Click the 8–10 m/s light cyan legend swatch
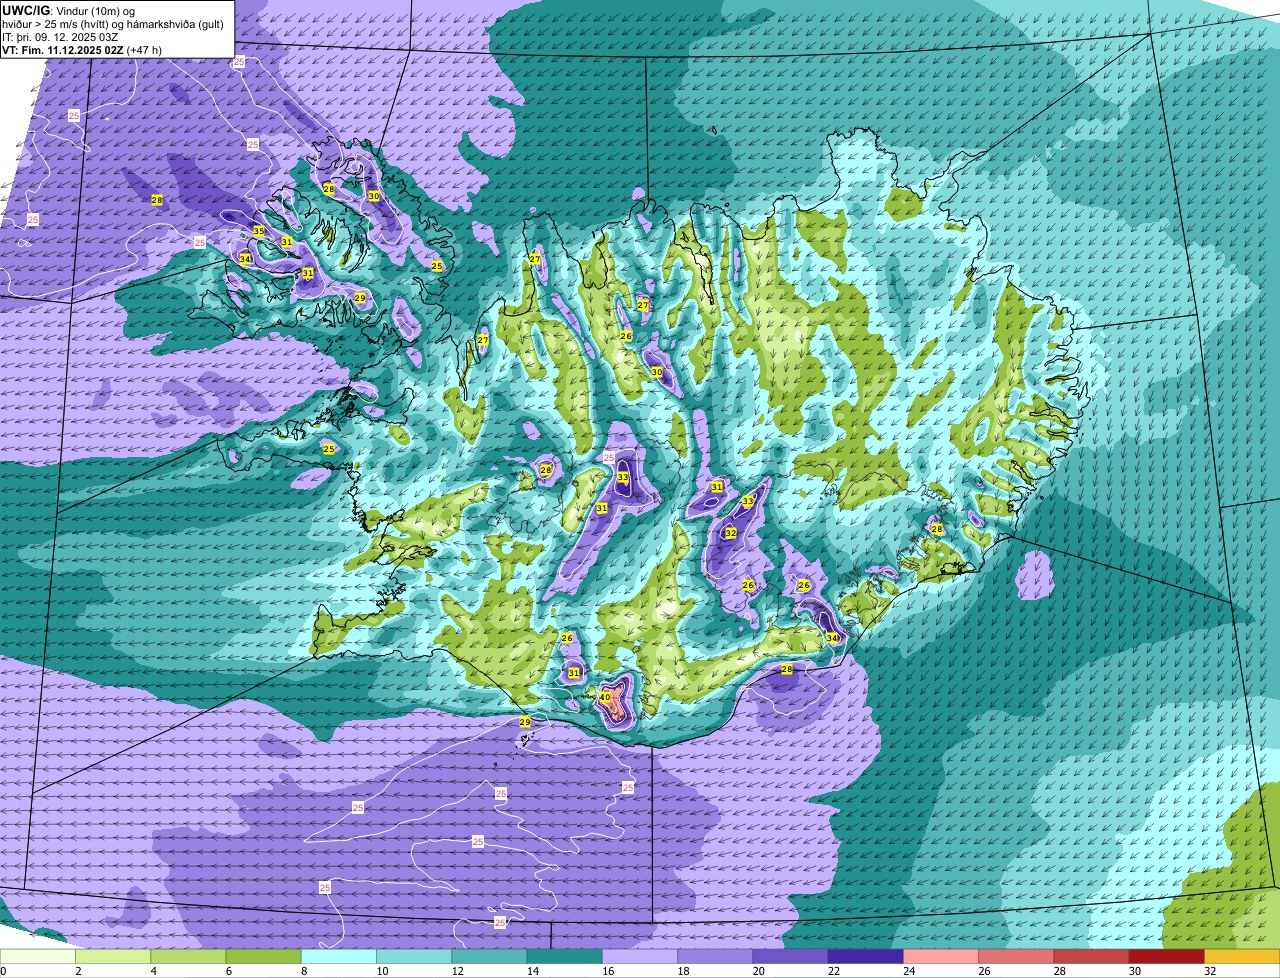The height and width of the screenshot is (978, 1280). coord(339,957)
